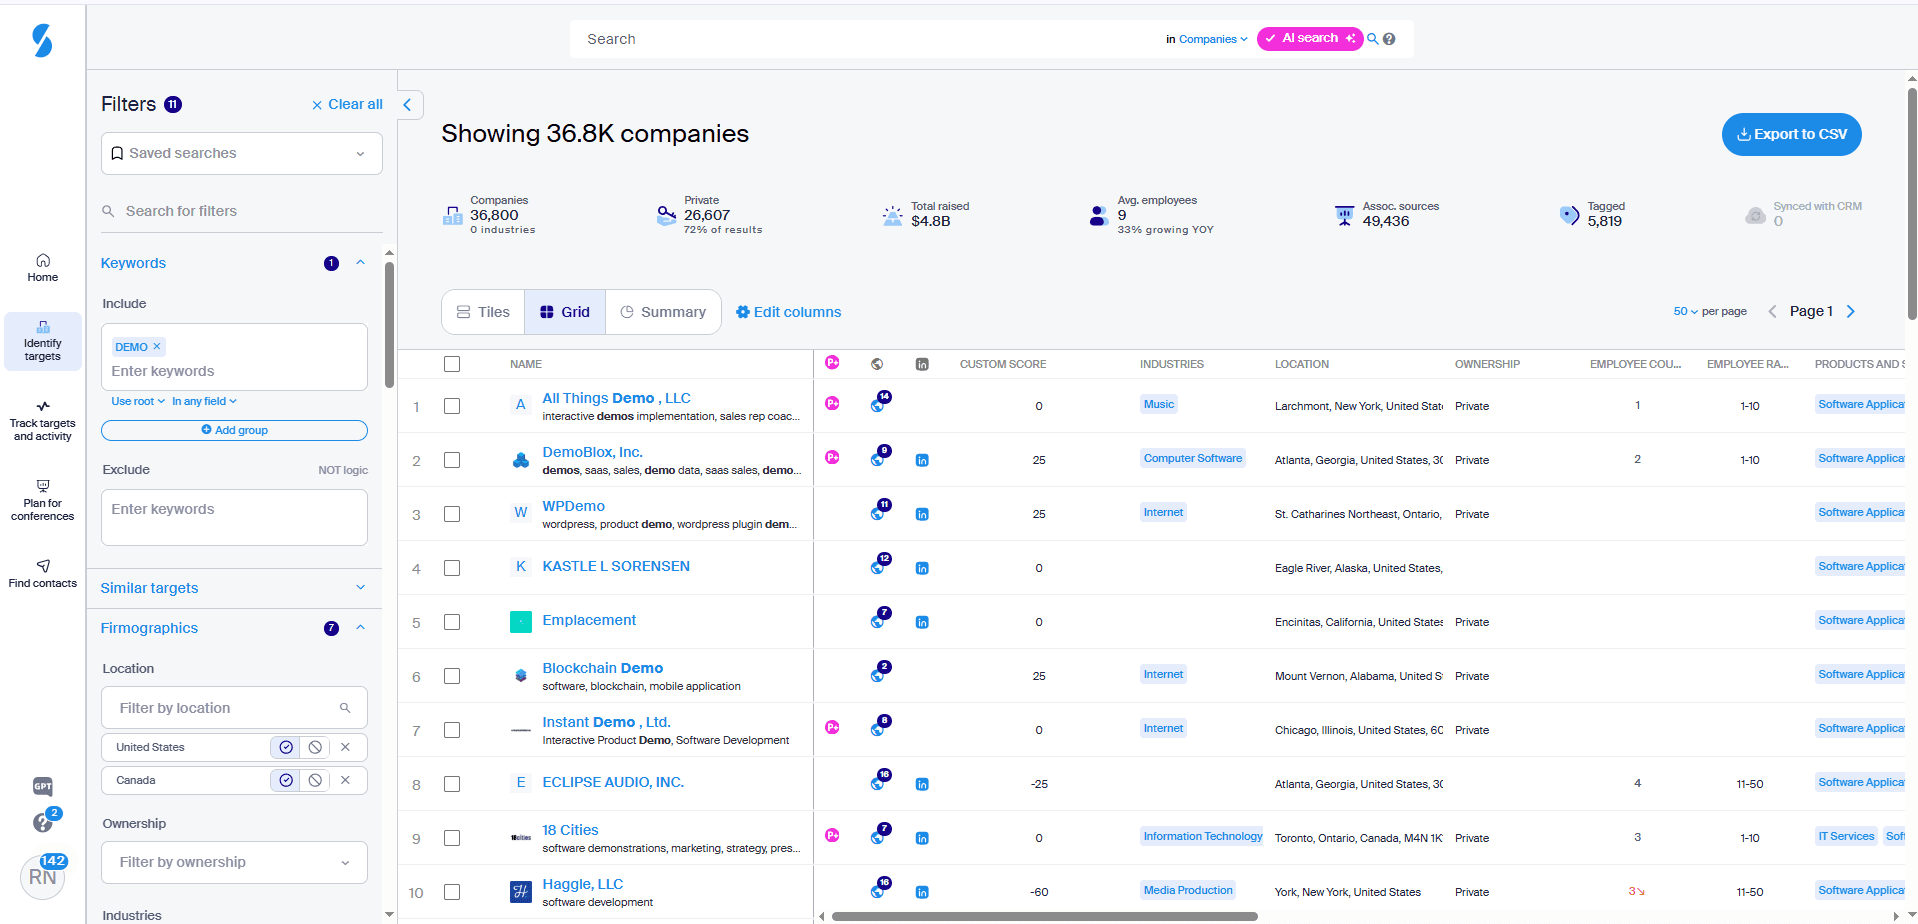
Task: Click the Export to CSV button
Action: click(1791, 134)
